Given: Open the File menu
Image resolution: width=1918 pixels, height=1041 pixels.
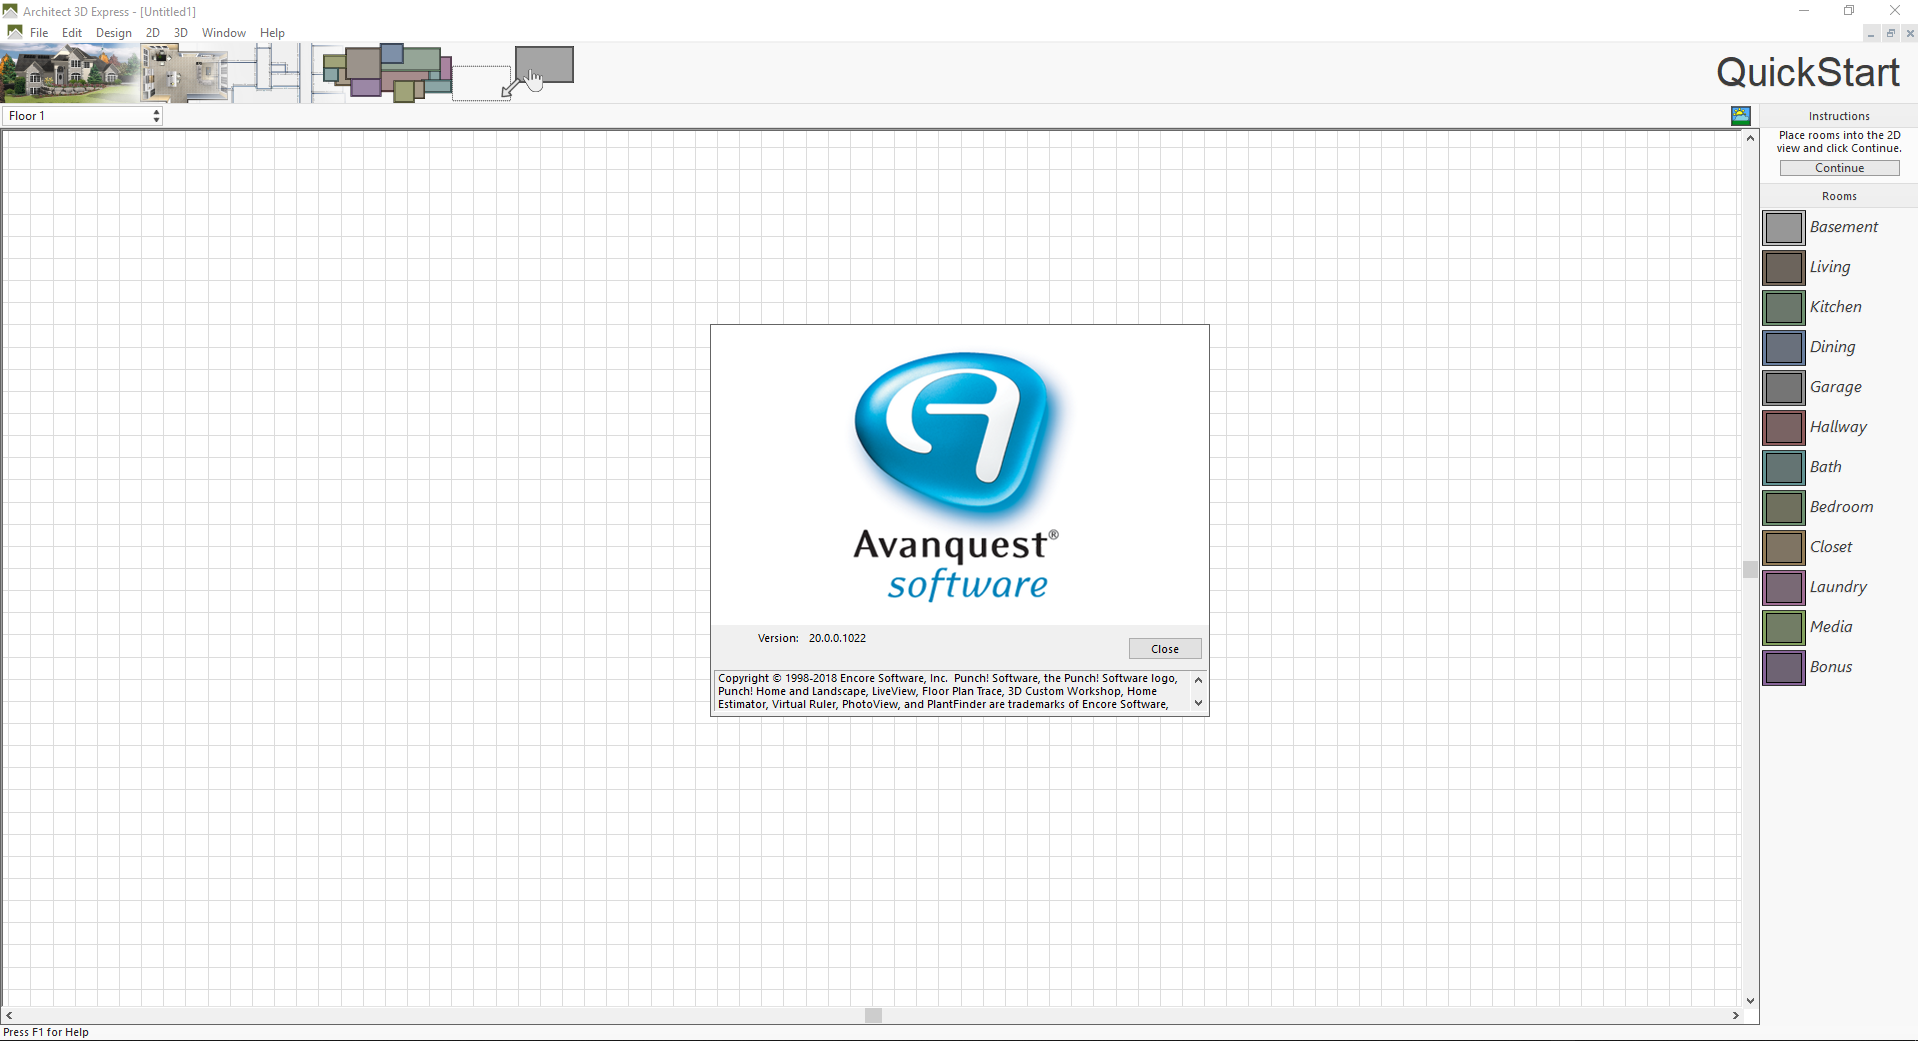Looking at the screenshot, I should [39, 33].
